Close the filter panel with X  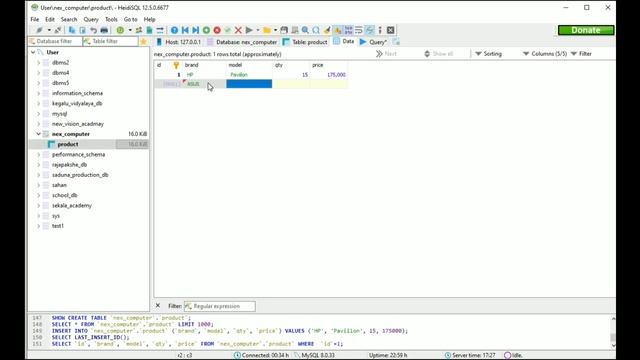pos(158,306)
